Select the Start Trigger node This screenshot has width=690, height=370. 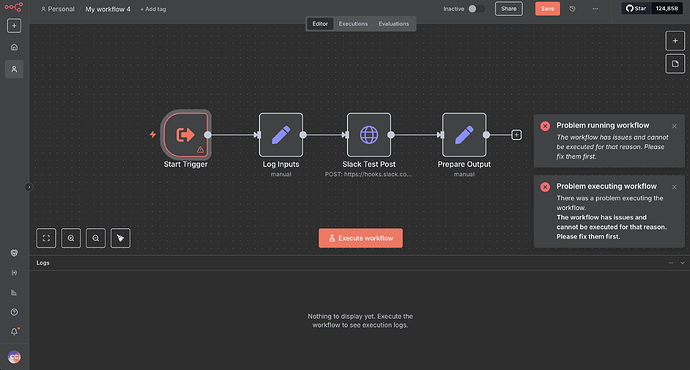[x=185, y=135]
